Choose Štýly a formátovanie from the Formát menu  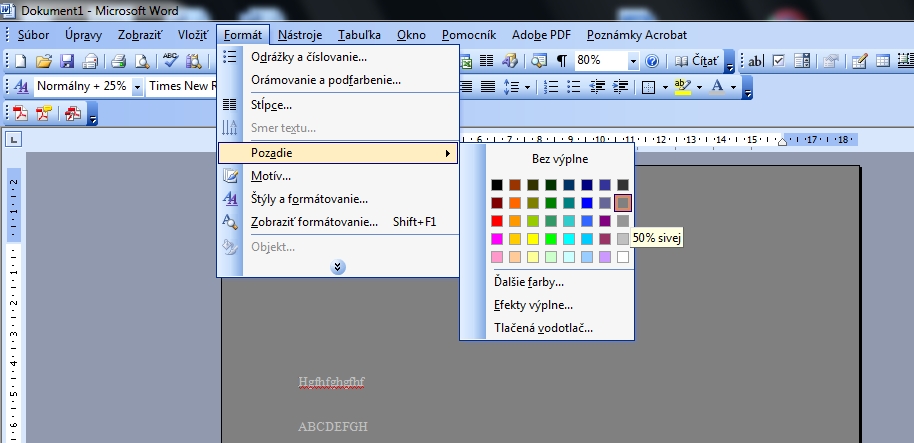(309, 199)
